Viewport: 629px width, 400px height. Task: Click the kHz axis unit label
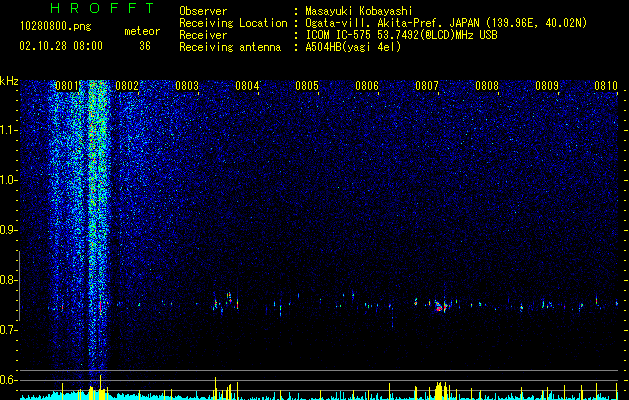coord(9,81)
